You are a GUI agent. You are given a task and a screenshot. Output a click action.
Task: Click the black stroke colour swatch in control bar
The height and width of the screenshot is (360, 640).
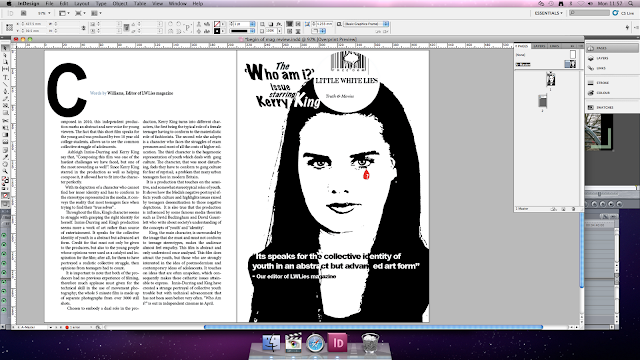pos(217,31)
